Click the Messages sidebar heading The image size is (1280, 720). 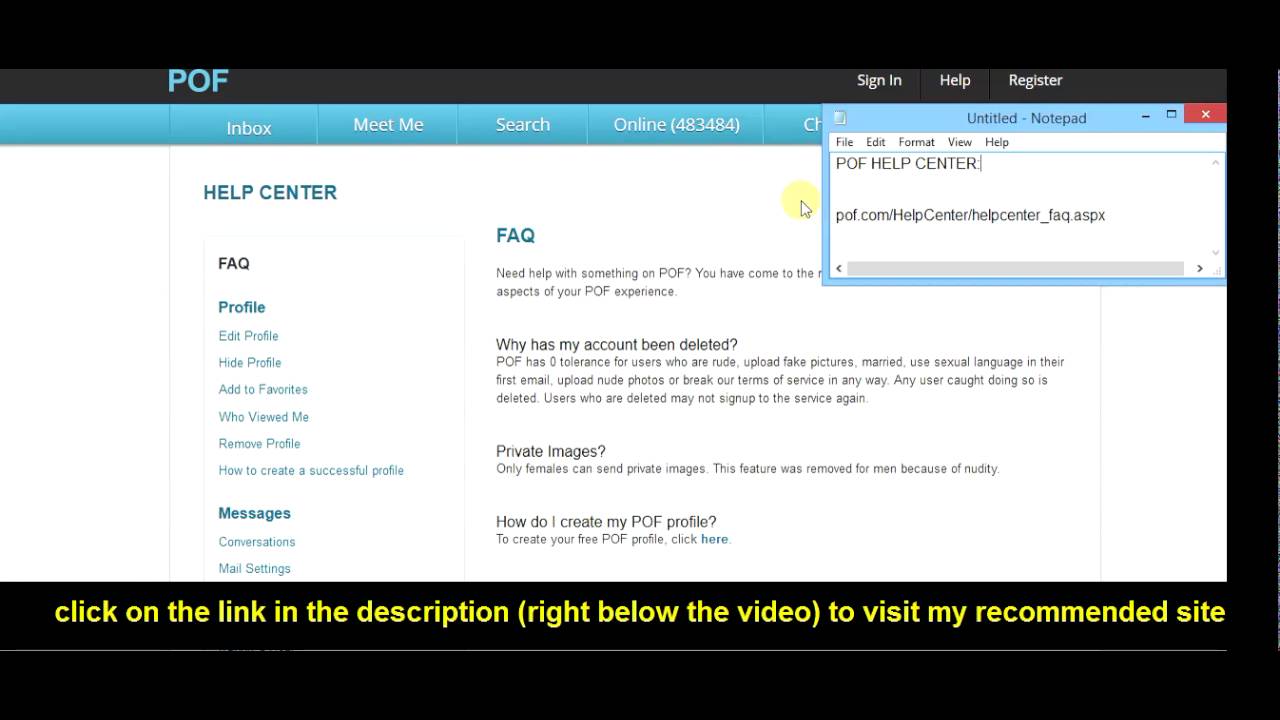(255, 513)
